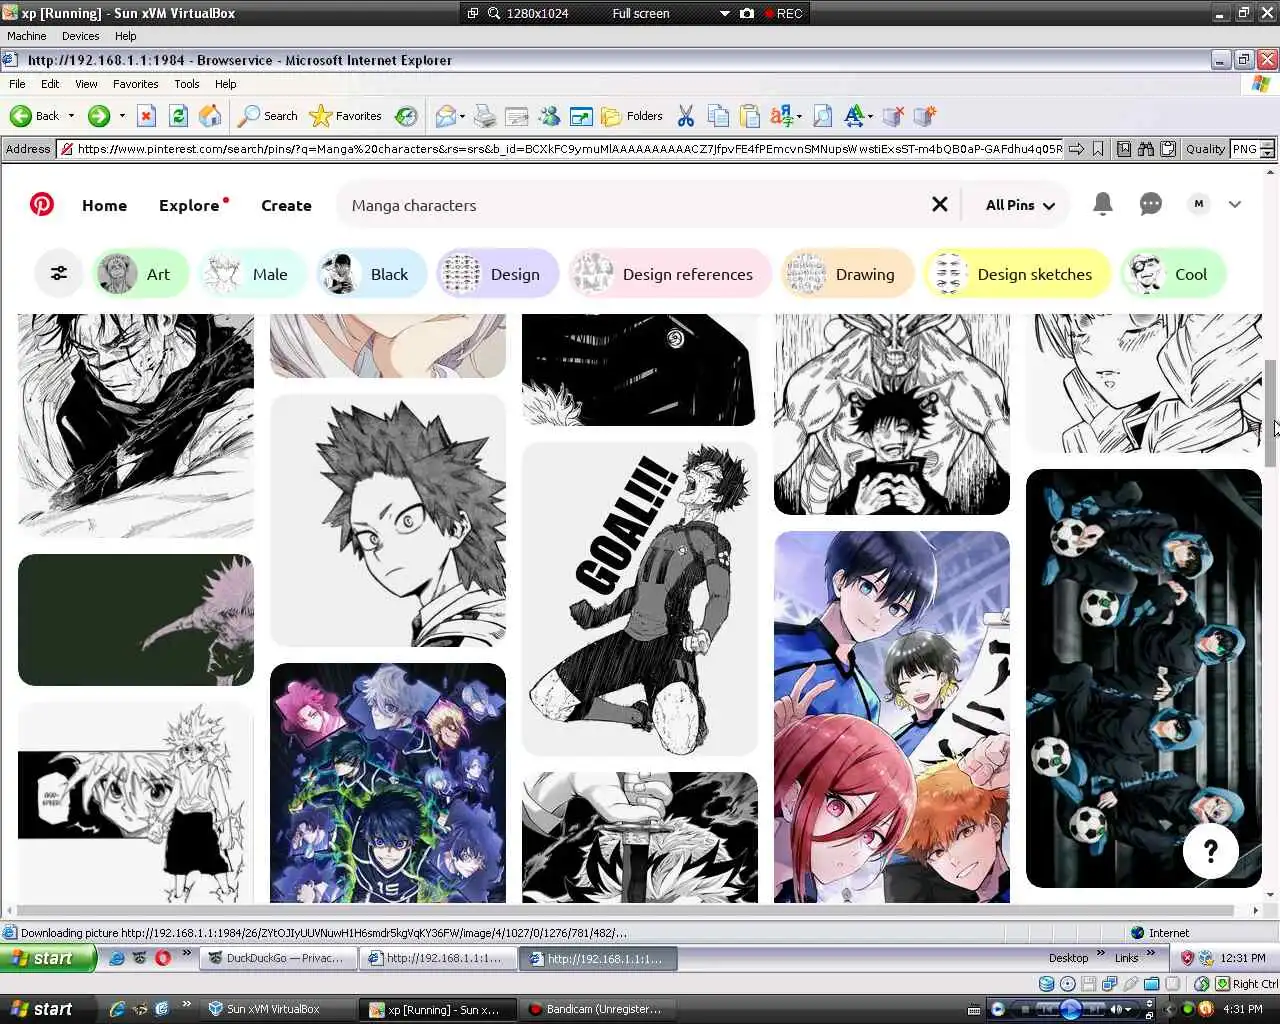1280x1024 pixels.
Task: Open the GOAL!!! soccer manga pin
Action: coord(640,598)
